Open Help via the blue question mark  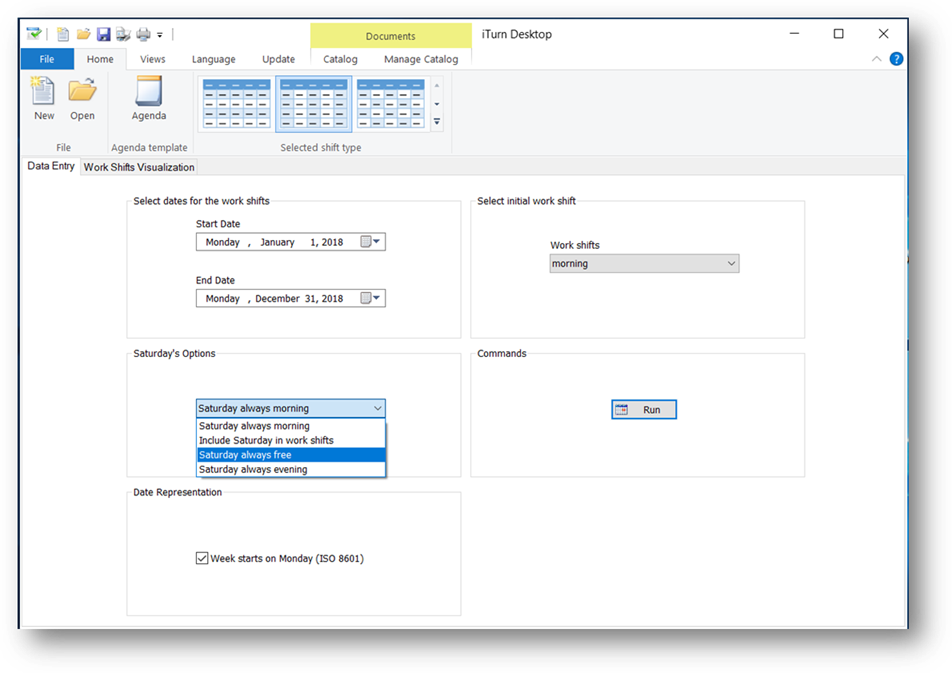coord(896,59)
